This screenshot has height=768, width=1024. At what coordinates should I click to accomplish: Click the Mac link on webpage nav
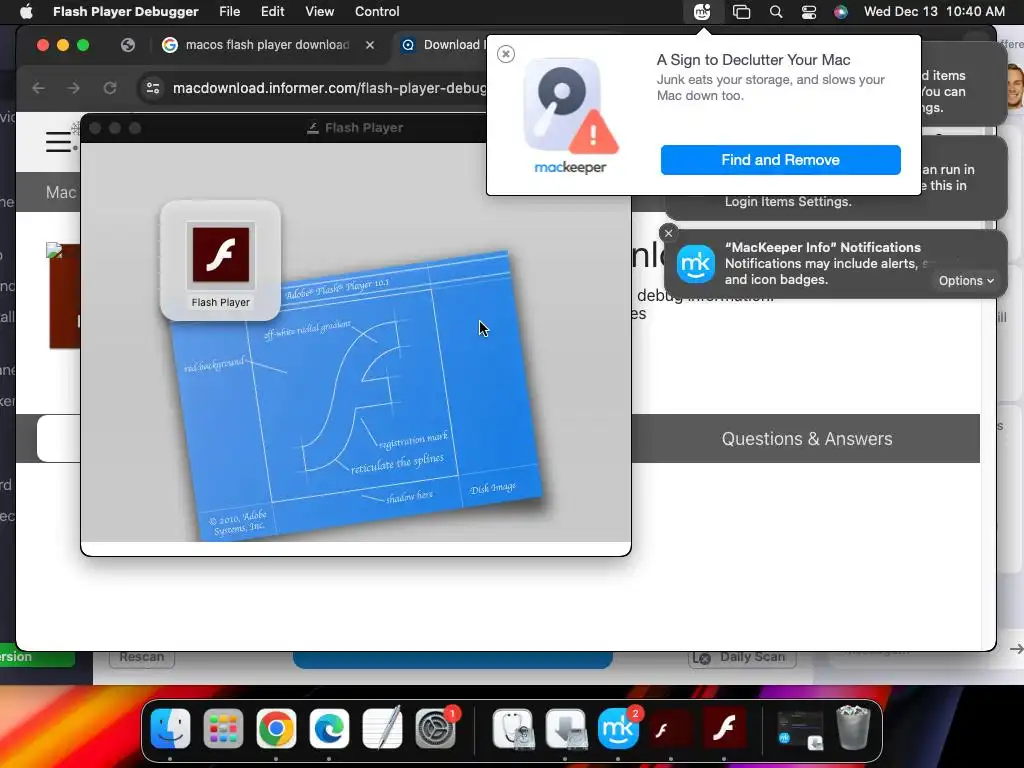pyautogui.click(x=61, y=192)
